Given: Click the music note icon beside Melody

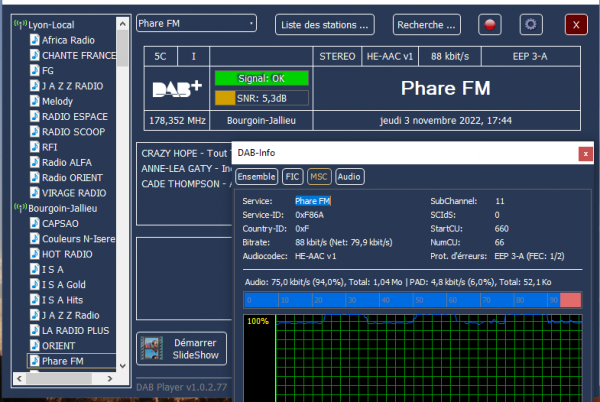Looking at the screenshot, I should pyautogui.click(x=35, y=101).
